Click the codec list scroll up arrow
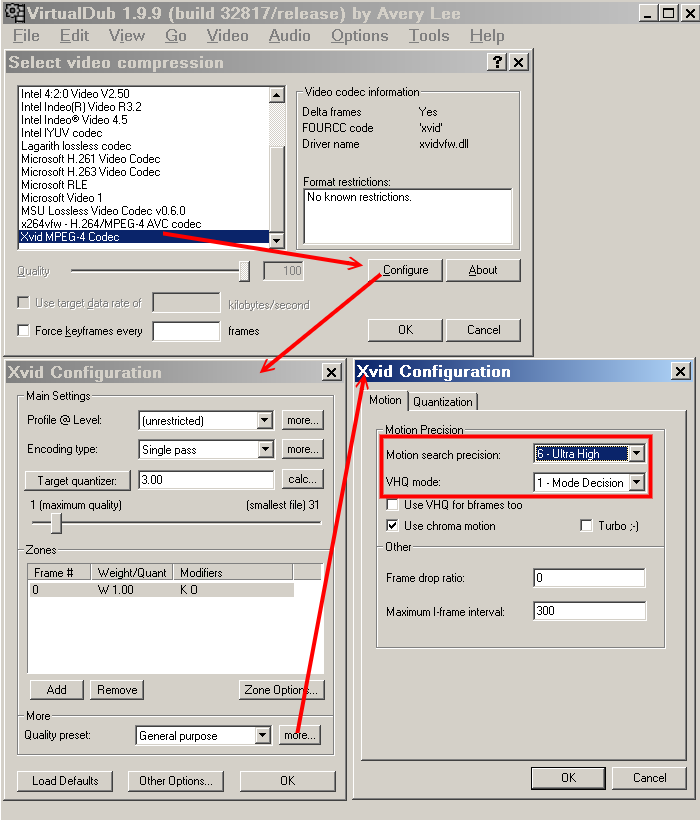The width and height of the screenshot is (700, 820). pos(277,95)
